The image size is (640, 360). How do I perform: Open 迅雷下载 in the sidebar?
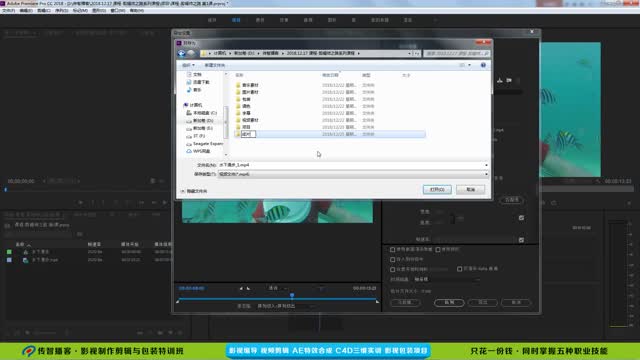click(198, 82)
